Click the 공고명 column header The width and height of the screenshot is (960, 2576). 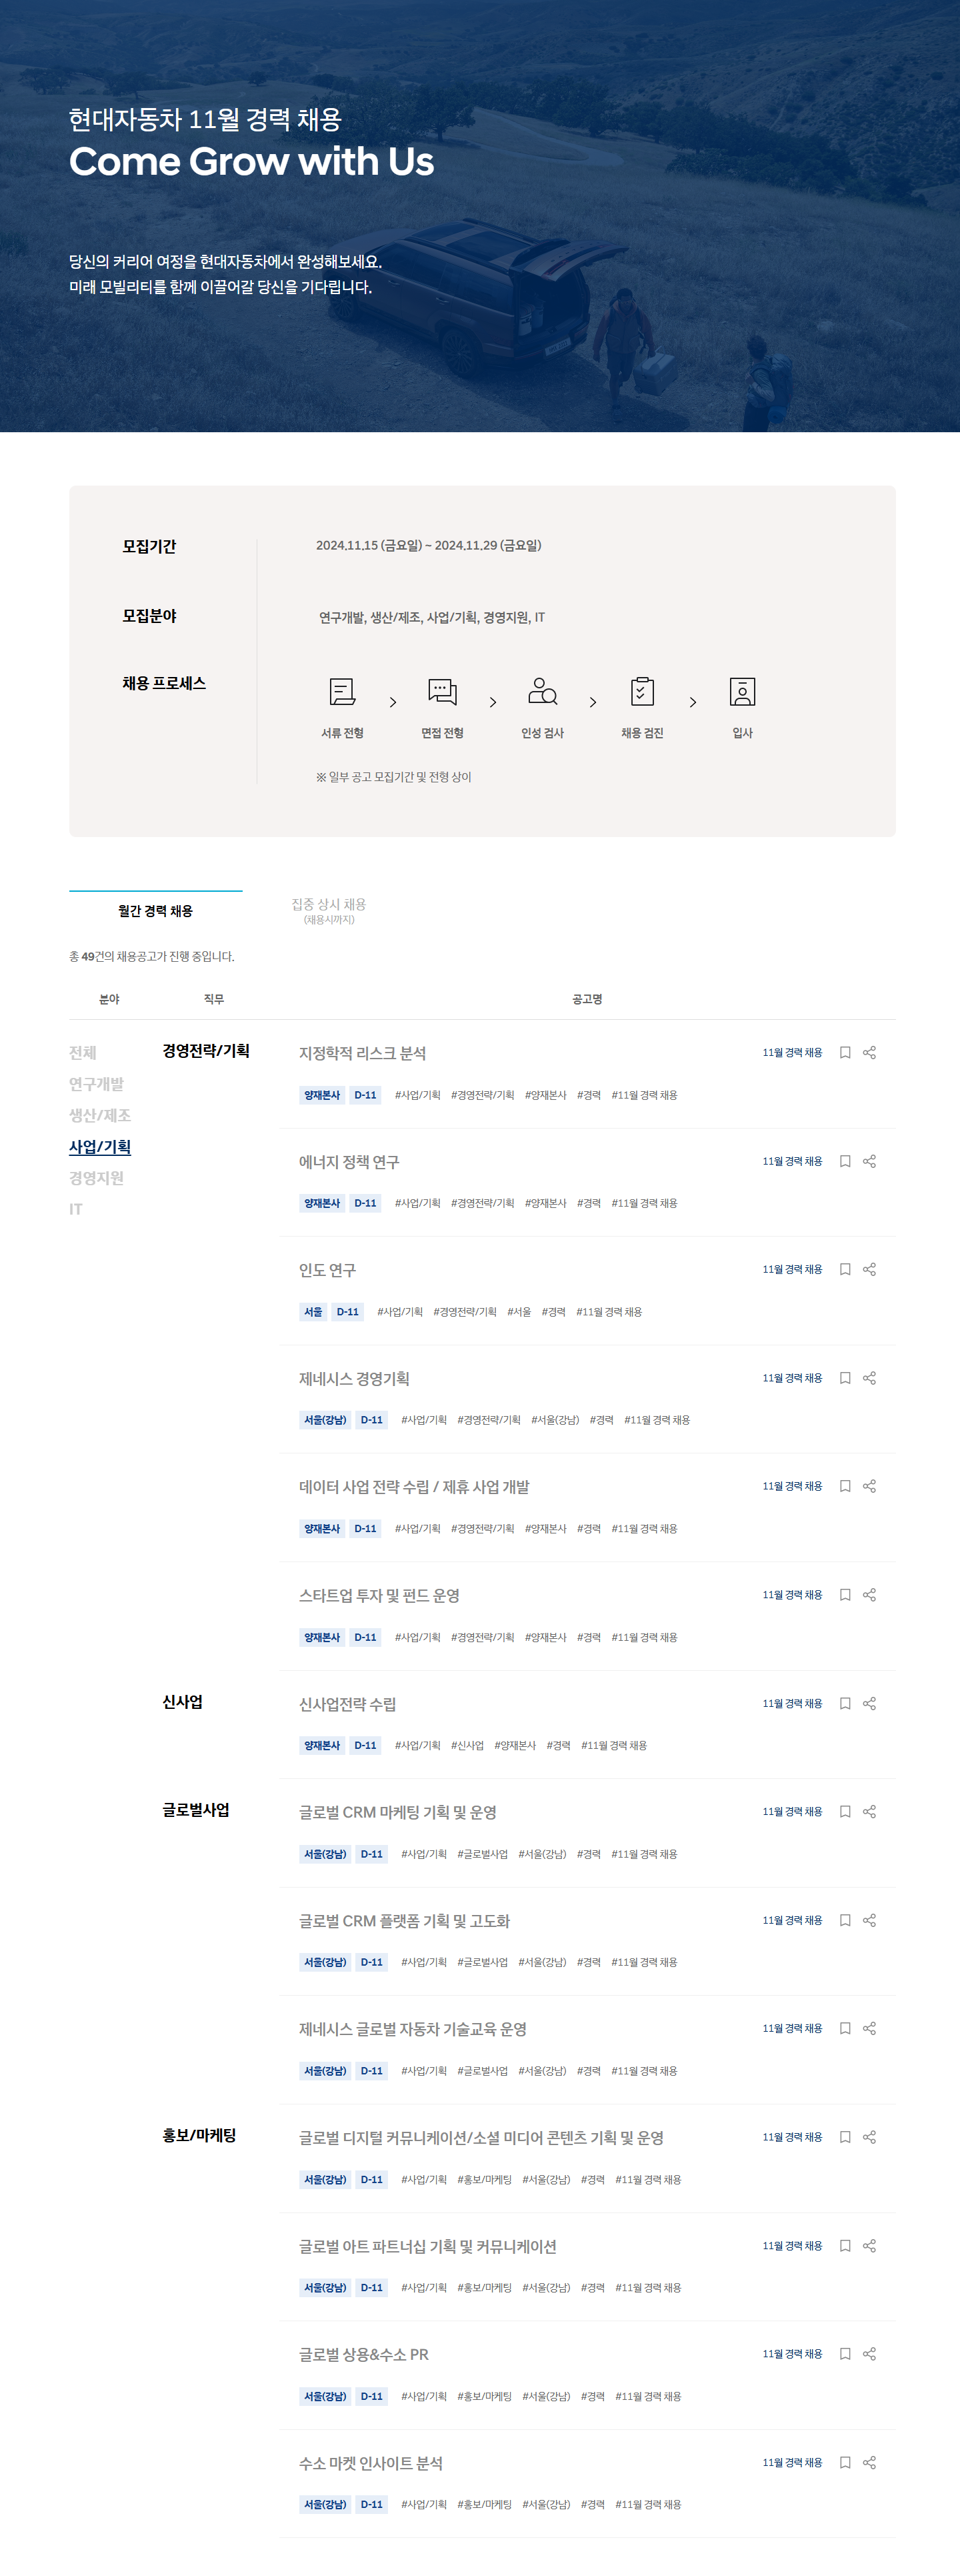(x=587, y=999)
